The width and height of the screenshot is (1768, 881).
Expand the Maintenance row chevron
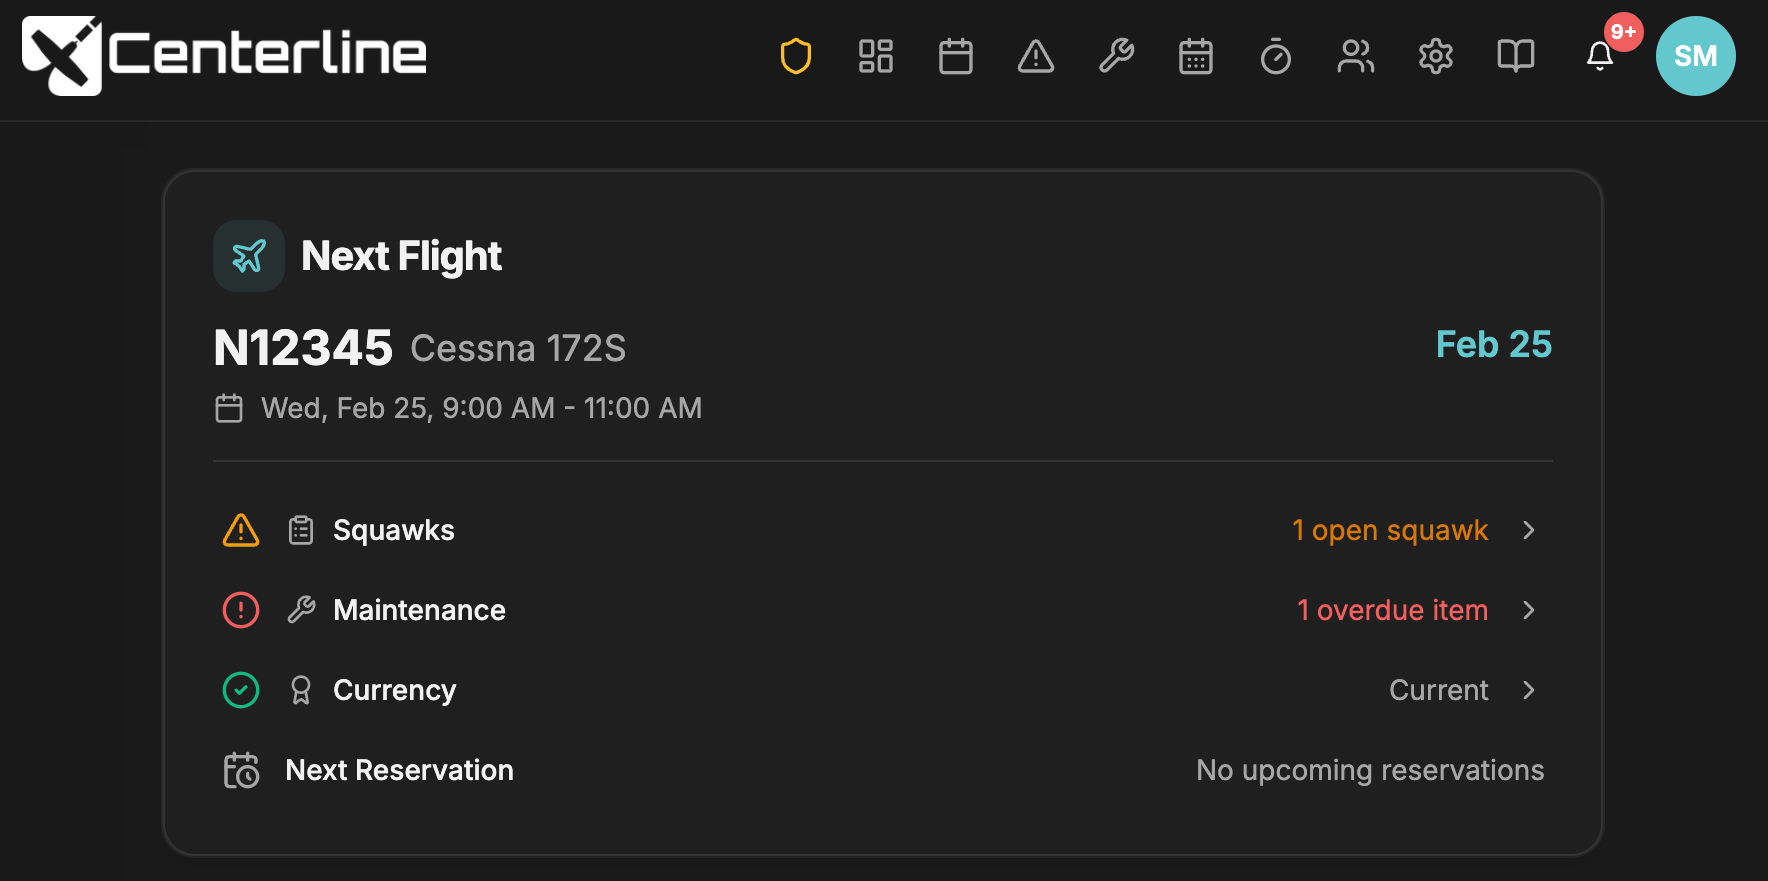tap(1528, 610)
